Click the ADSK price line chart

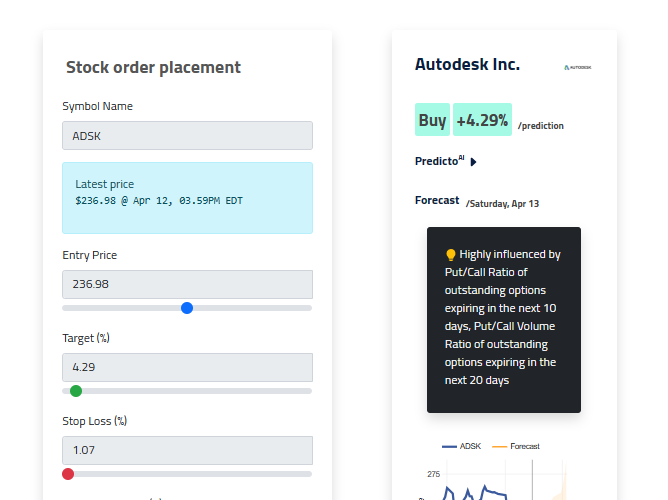click(494, 480)
